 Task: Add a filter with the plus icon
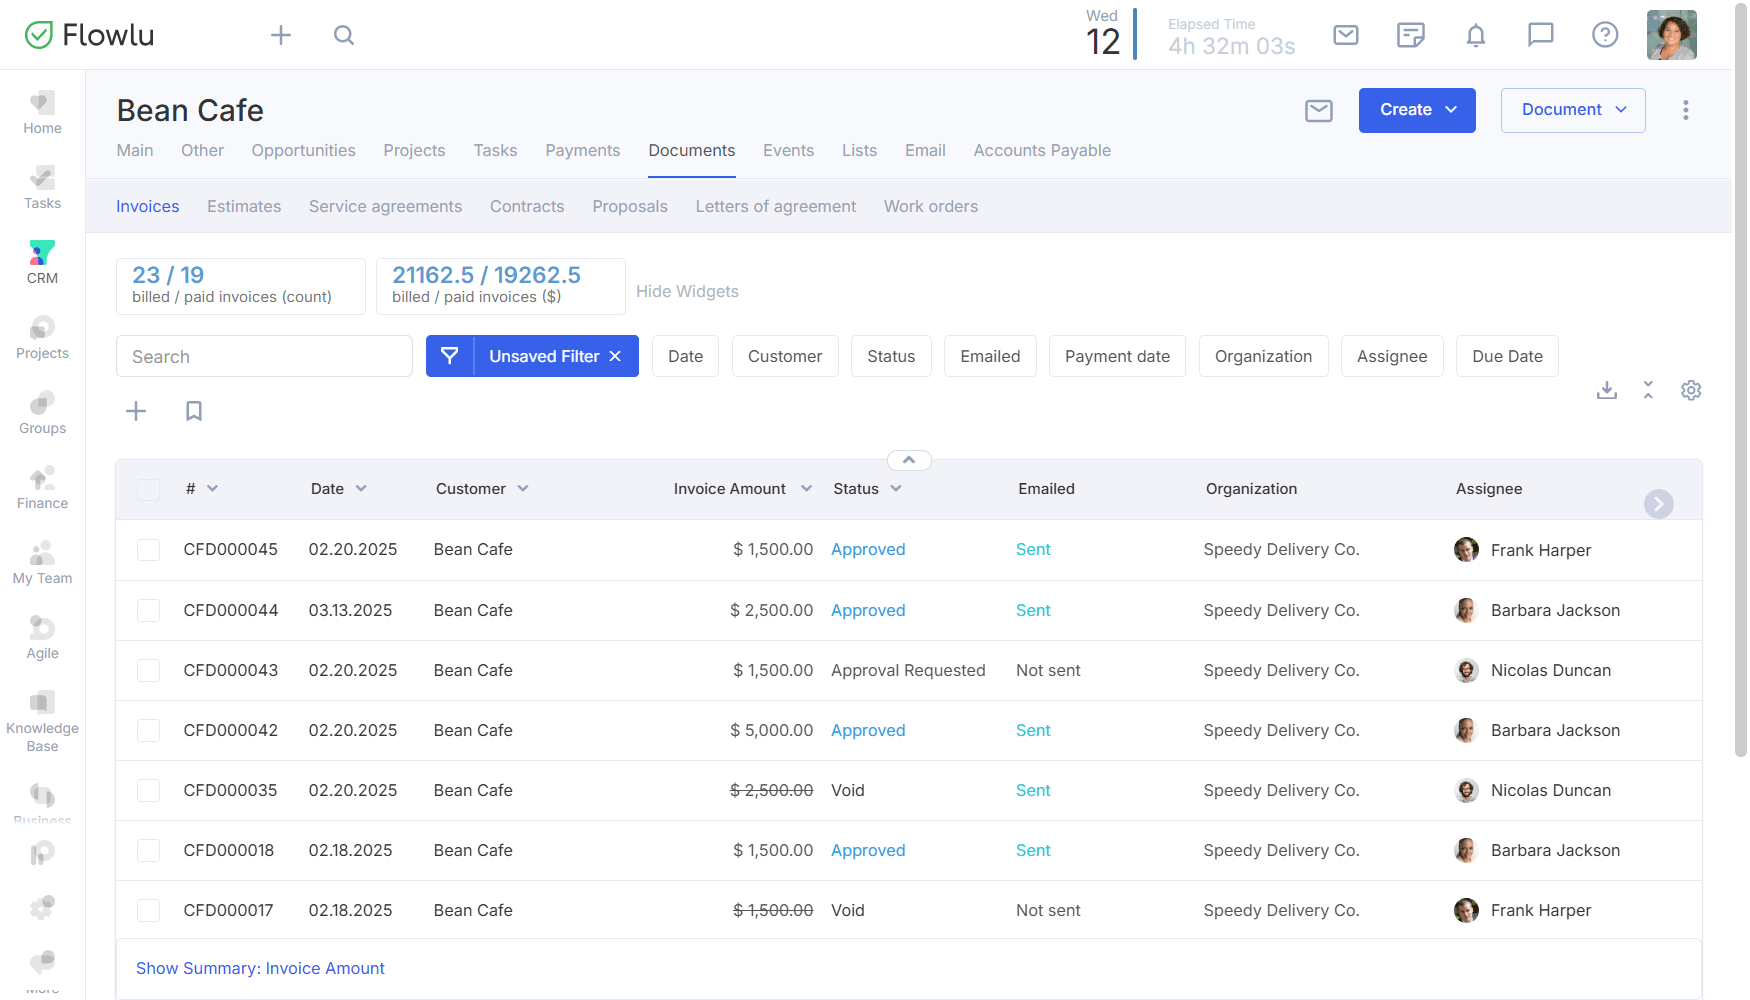[136, 411]
